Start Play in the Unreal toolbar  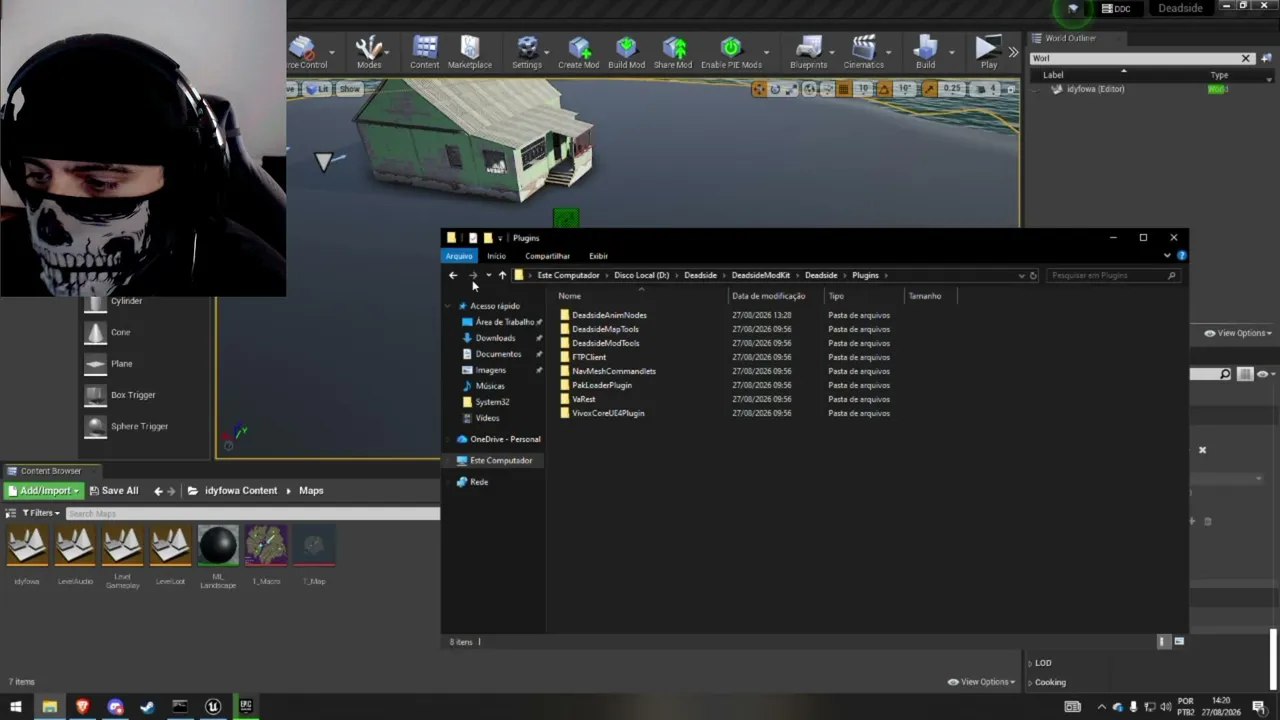click(x=988, y=52)
